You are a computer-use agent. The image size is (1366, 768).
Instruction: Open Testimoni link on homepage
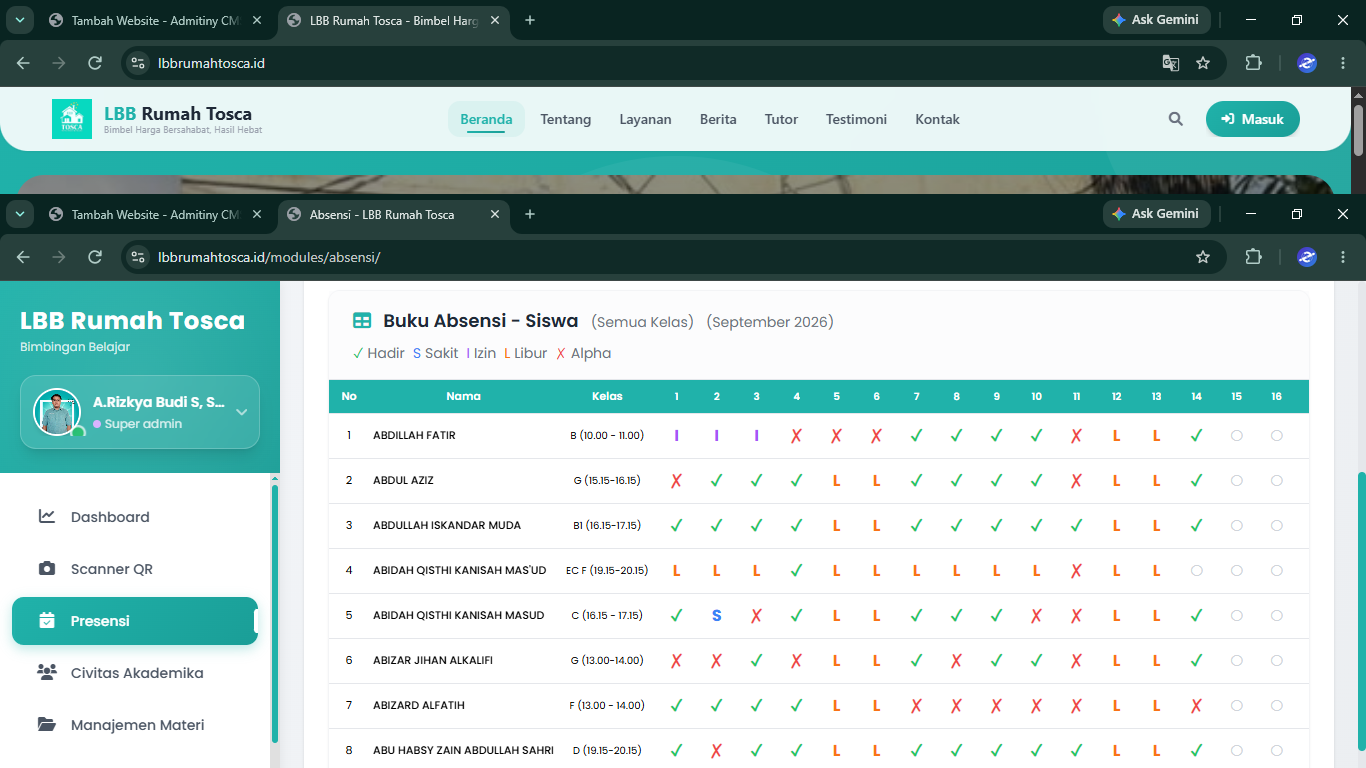tap(856, 119)
